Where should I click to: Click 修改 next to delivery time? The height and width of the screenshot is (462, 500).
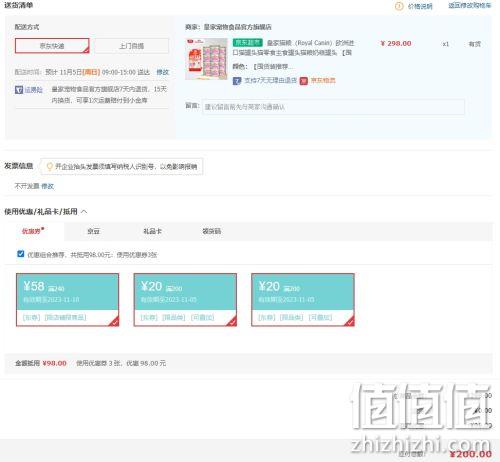(x=163, y=72)
